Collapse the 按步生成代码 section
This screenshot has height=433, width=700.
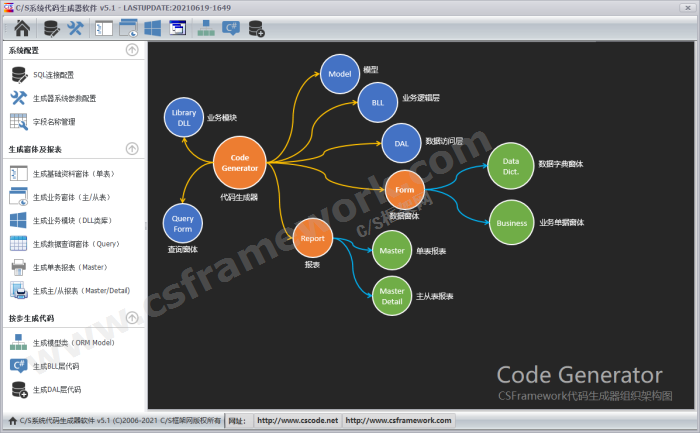coord(132,318)
